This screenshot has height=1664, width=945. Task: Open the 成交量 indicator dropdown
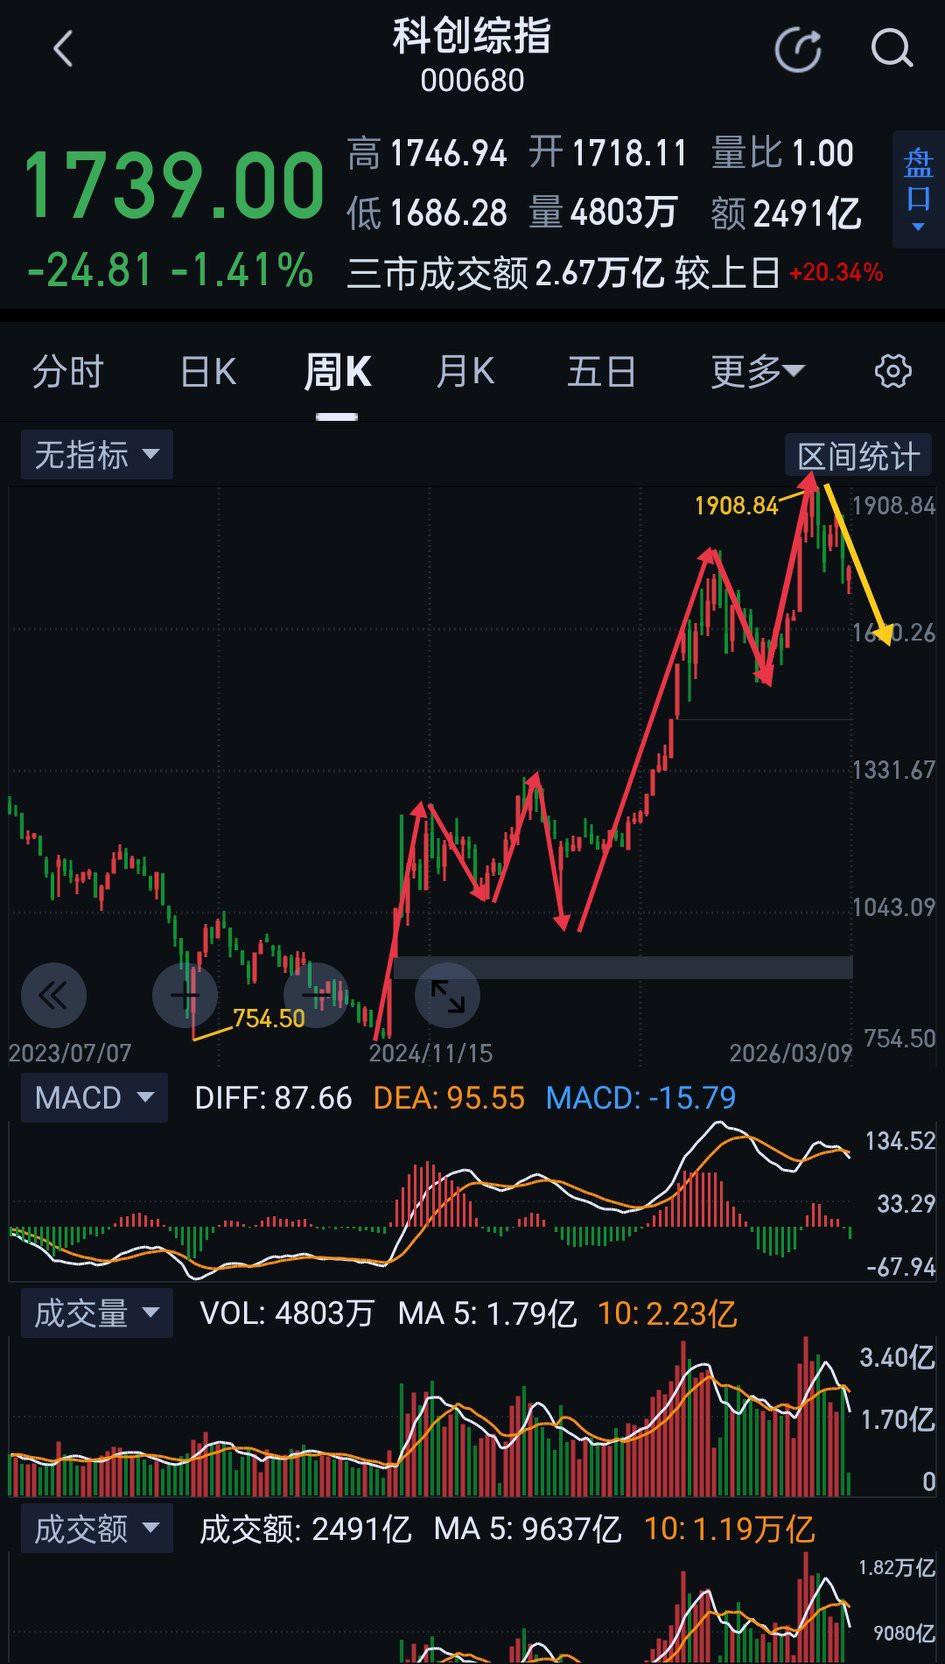click(97, 1313)
